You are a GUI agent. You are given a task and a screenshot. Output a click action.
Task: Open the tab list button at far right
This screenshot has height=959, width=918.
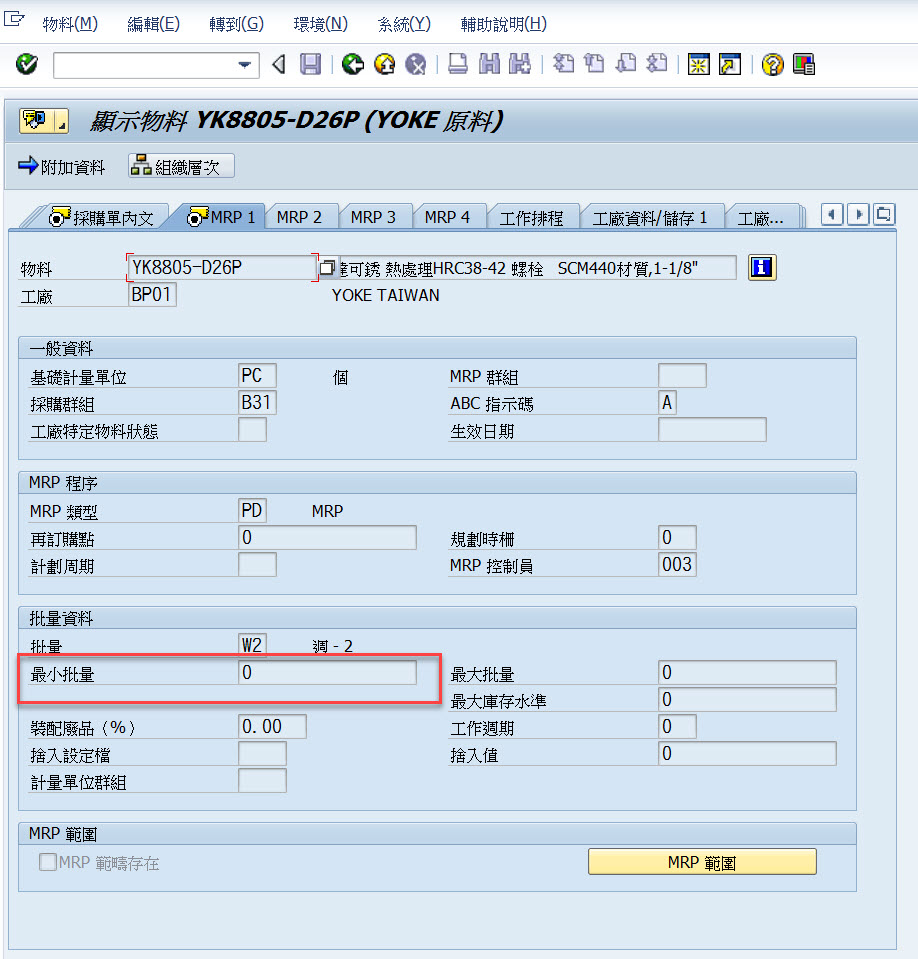point(883,214)
